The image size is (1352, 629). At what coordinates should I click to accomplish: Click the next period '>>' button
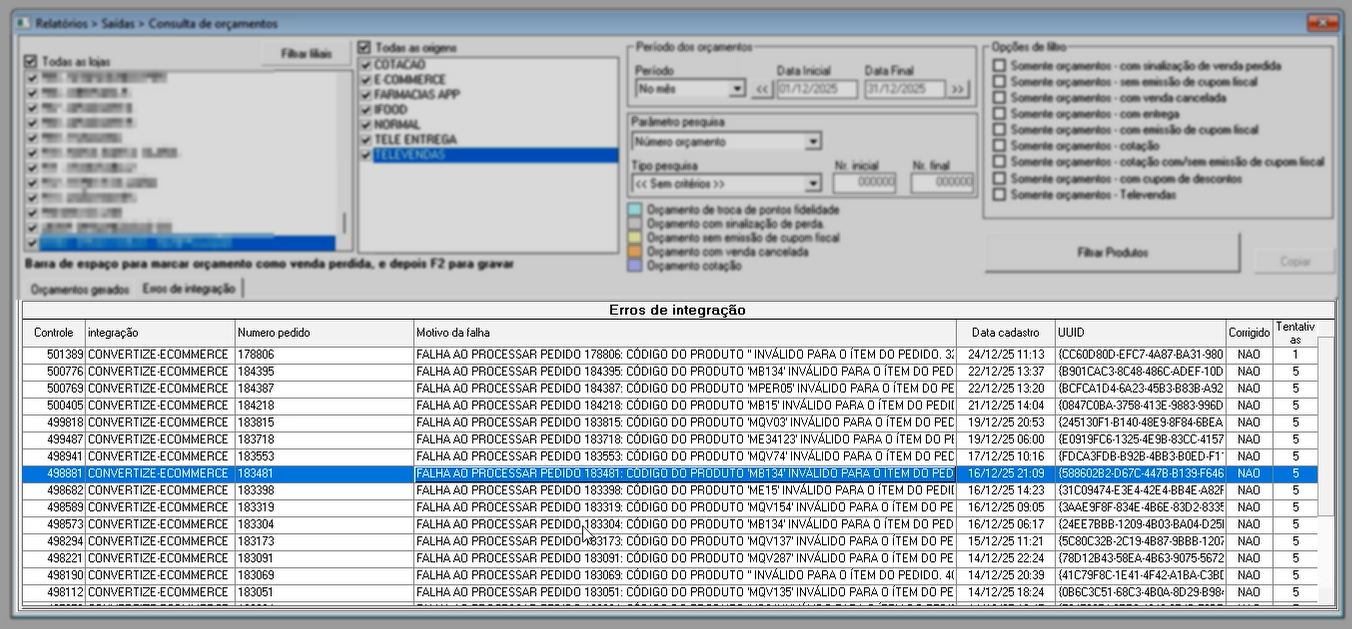(x=958, y=89)
